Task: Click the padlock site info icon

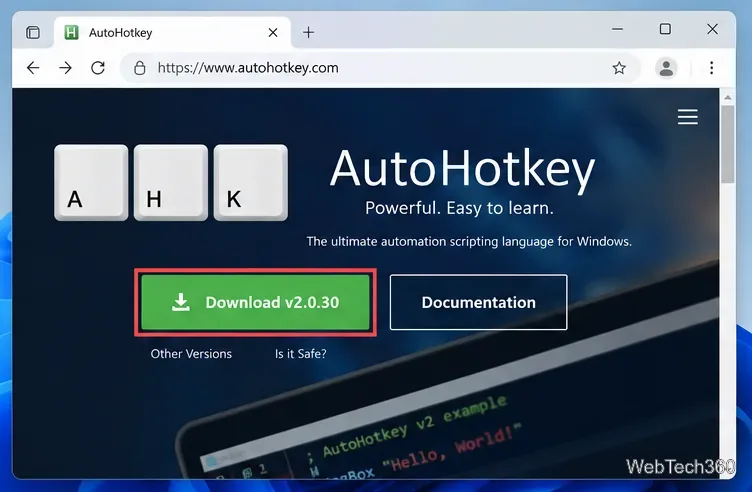Action: click(x=140, y=68)
